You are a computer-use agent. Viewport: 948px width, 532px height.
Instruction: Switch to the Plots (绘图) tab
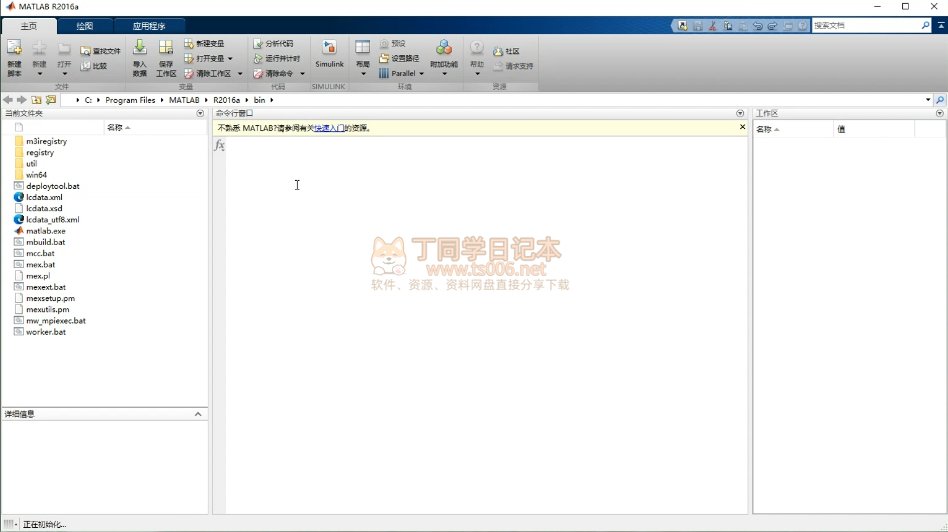(85, 26)
